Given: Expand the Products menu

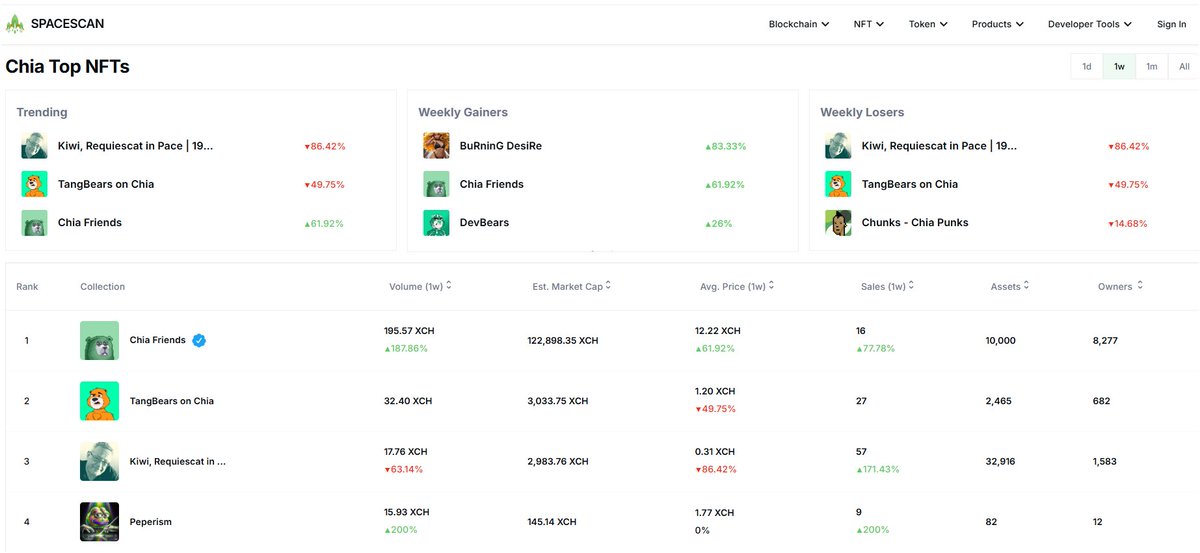Looking at the screenshot, I should [997, 24].
